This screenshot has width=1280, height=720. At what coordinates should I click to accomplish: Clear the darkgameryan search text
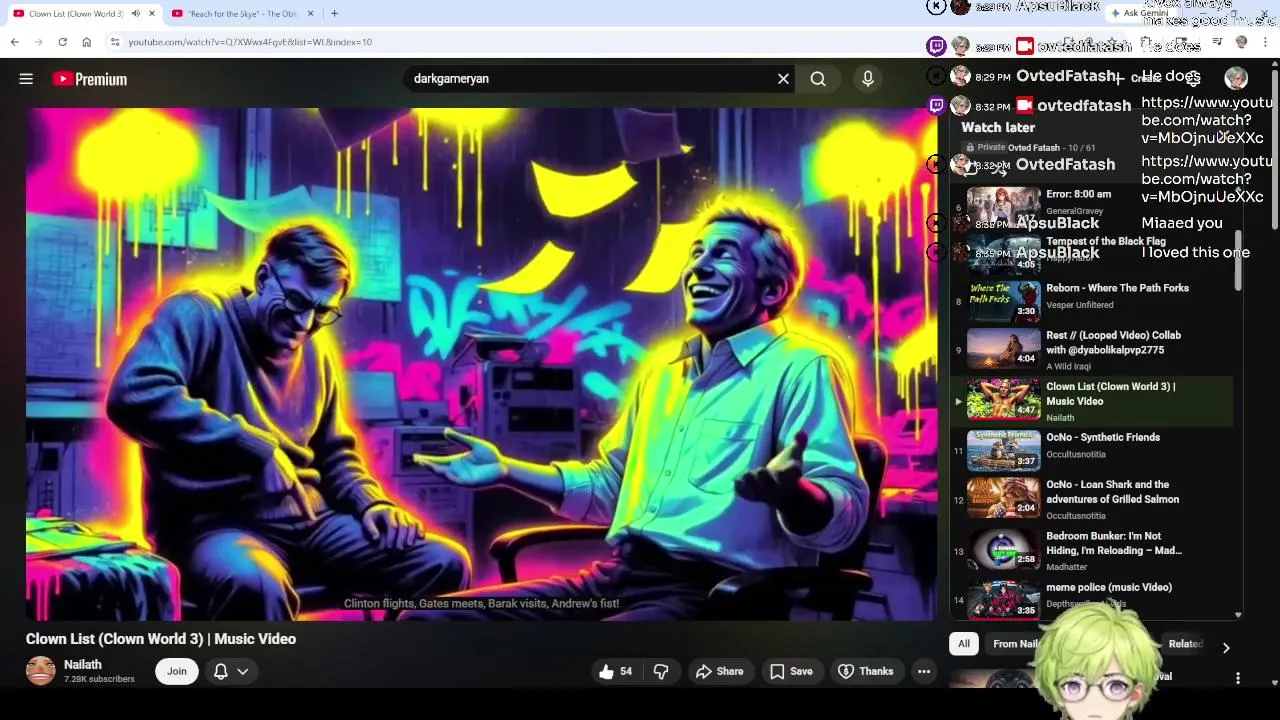tap(783, 79)
